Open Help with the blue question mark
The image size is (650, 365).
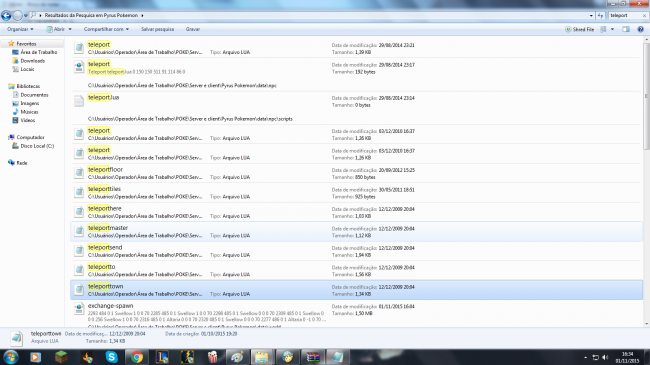[640, 29]
